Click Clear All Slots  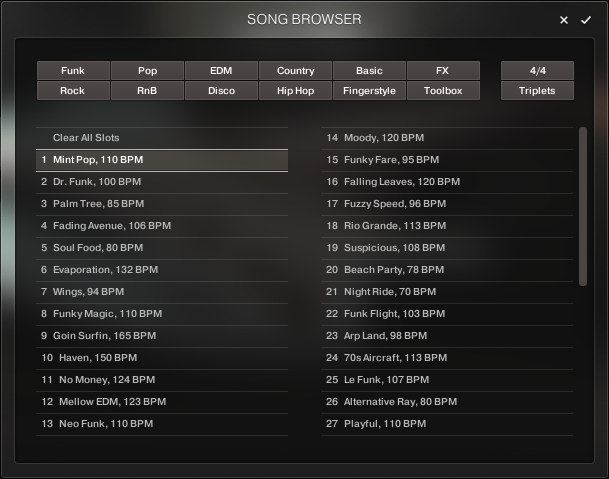click(x=162, y=138)
